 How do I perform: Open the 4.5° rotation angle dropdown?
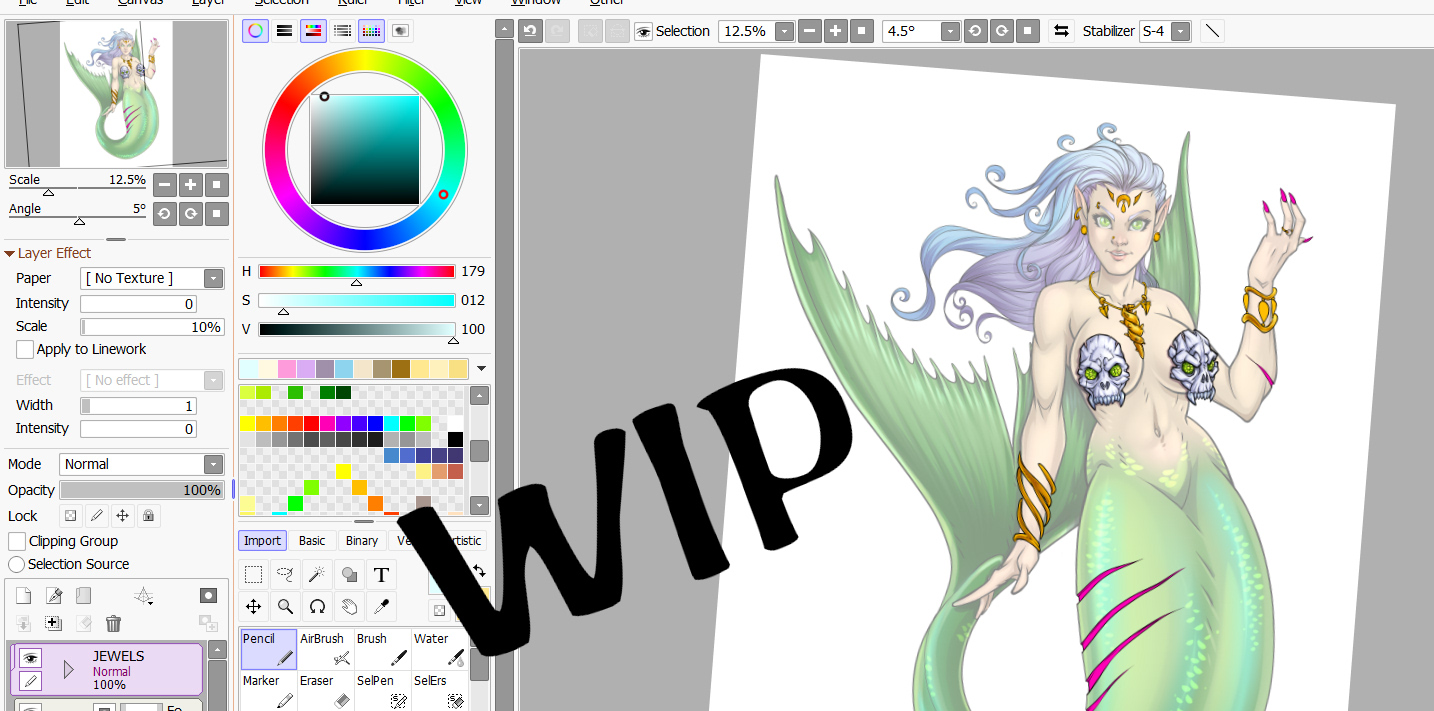(x=950, y=31)
